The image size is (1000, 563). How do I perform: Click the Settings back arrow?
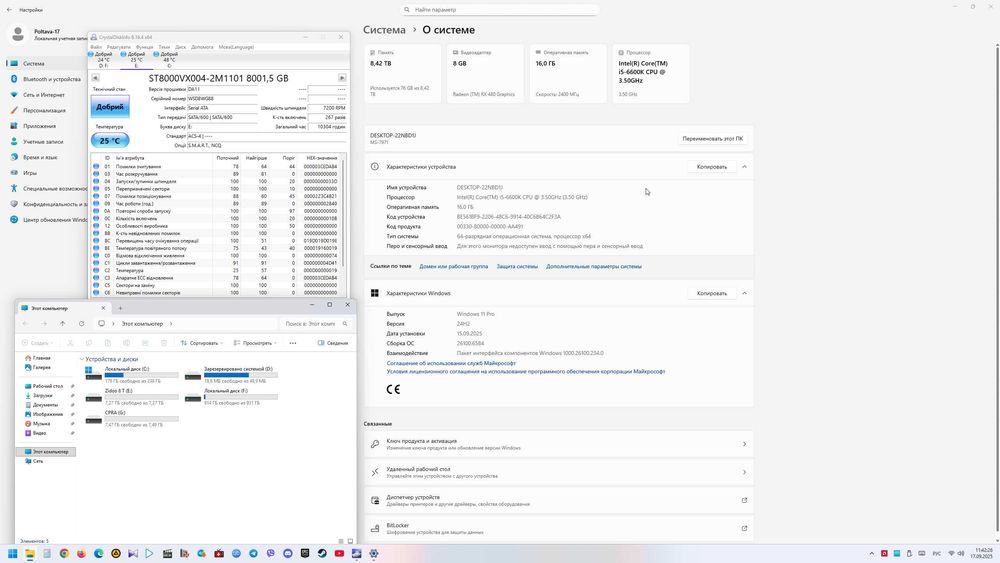(9, 10)
